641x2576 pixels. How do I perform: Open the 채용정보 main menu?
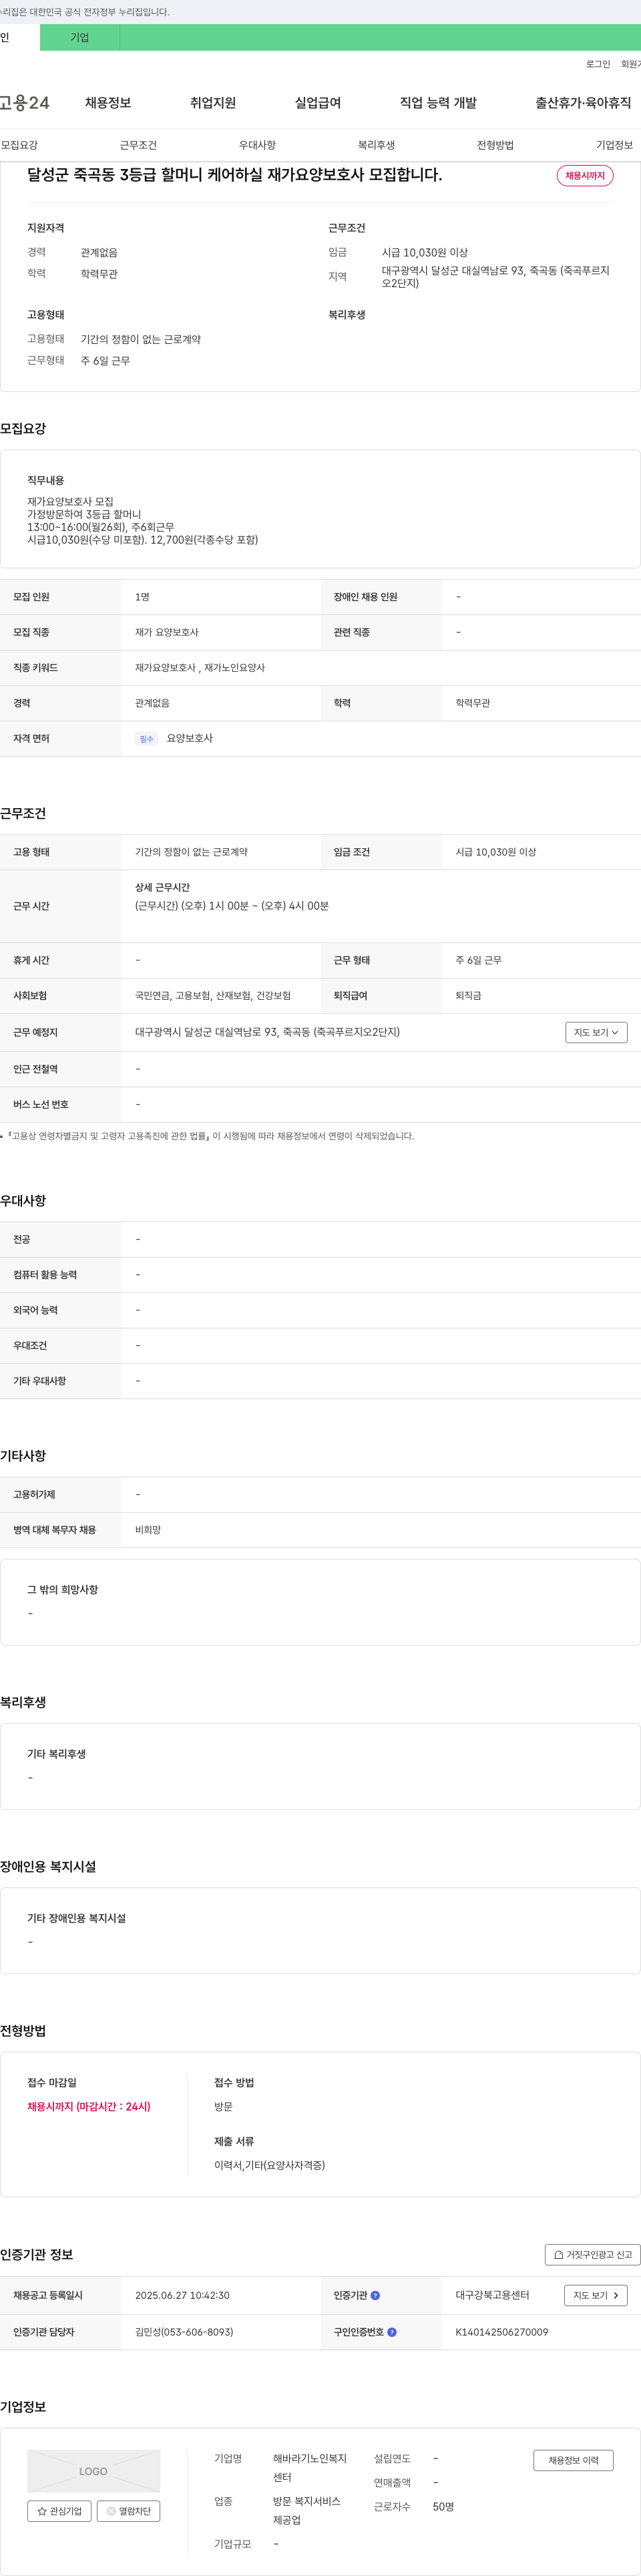coord(108,103)
